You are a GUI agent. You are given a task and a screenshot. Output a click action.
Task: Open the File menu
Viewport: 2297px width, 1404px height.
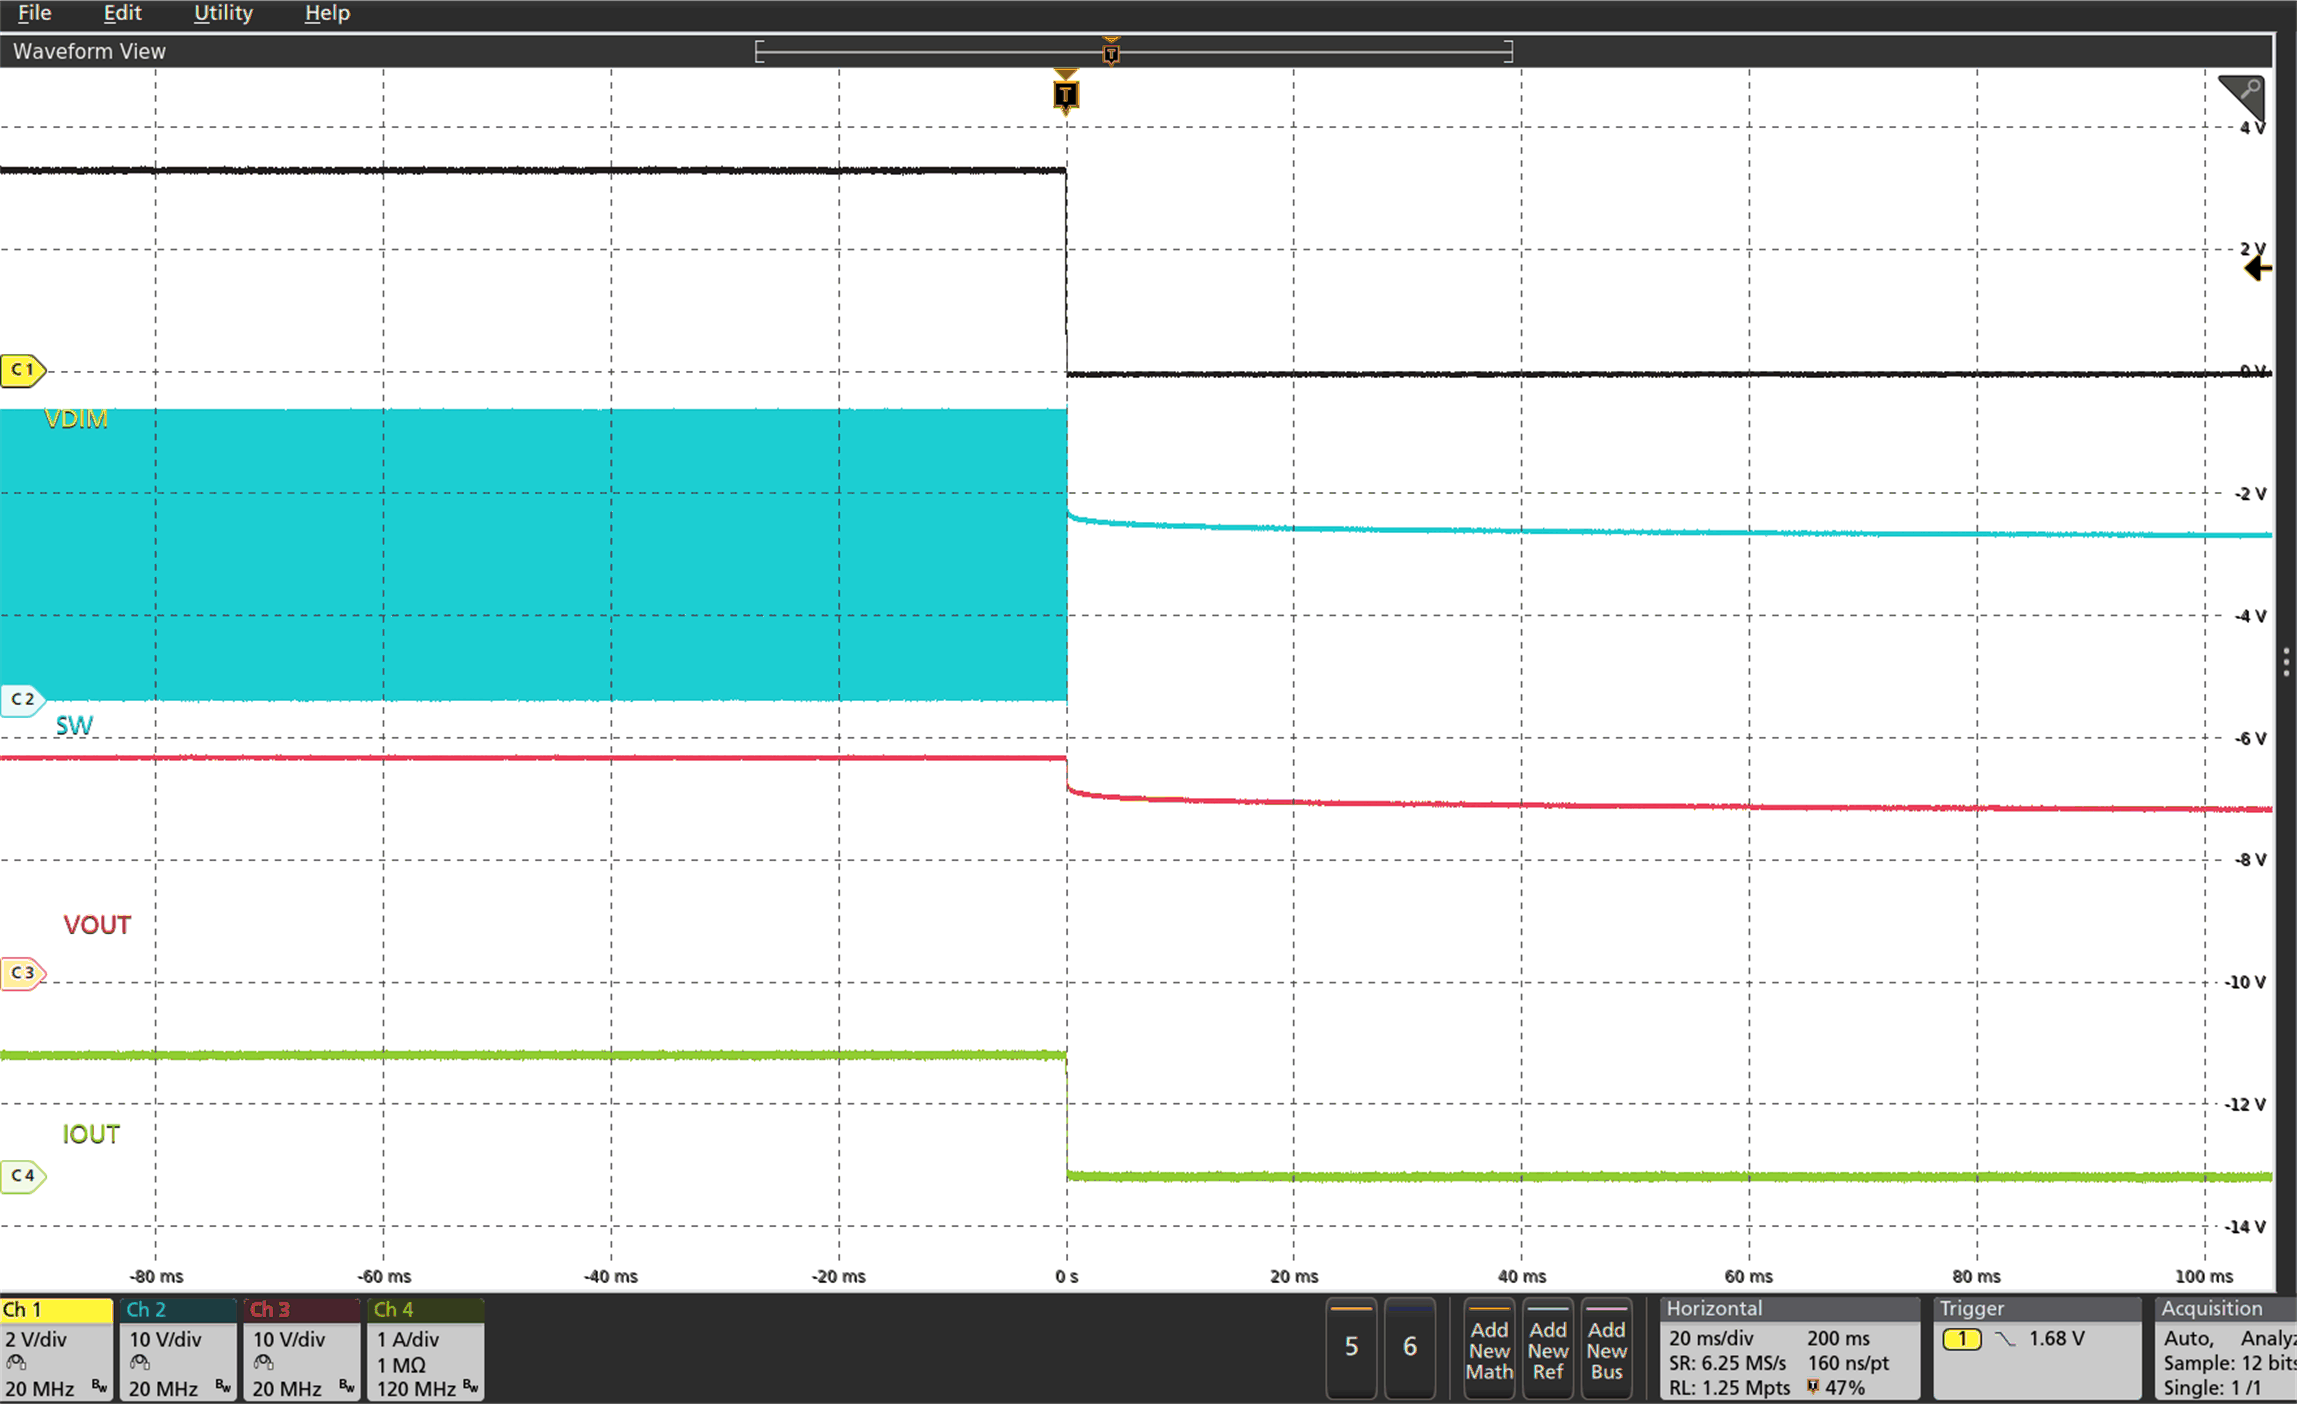point(34,13)
